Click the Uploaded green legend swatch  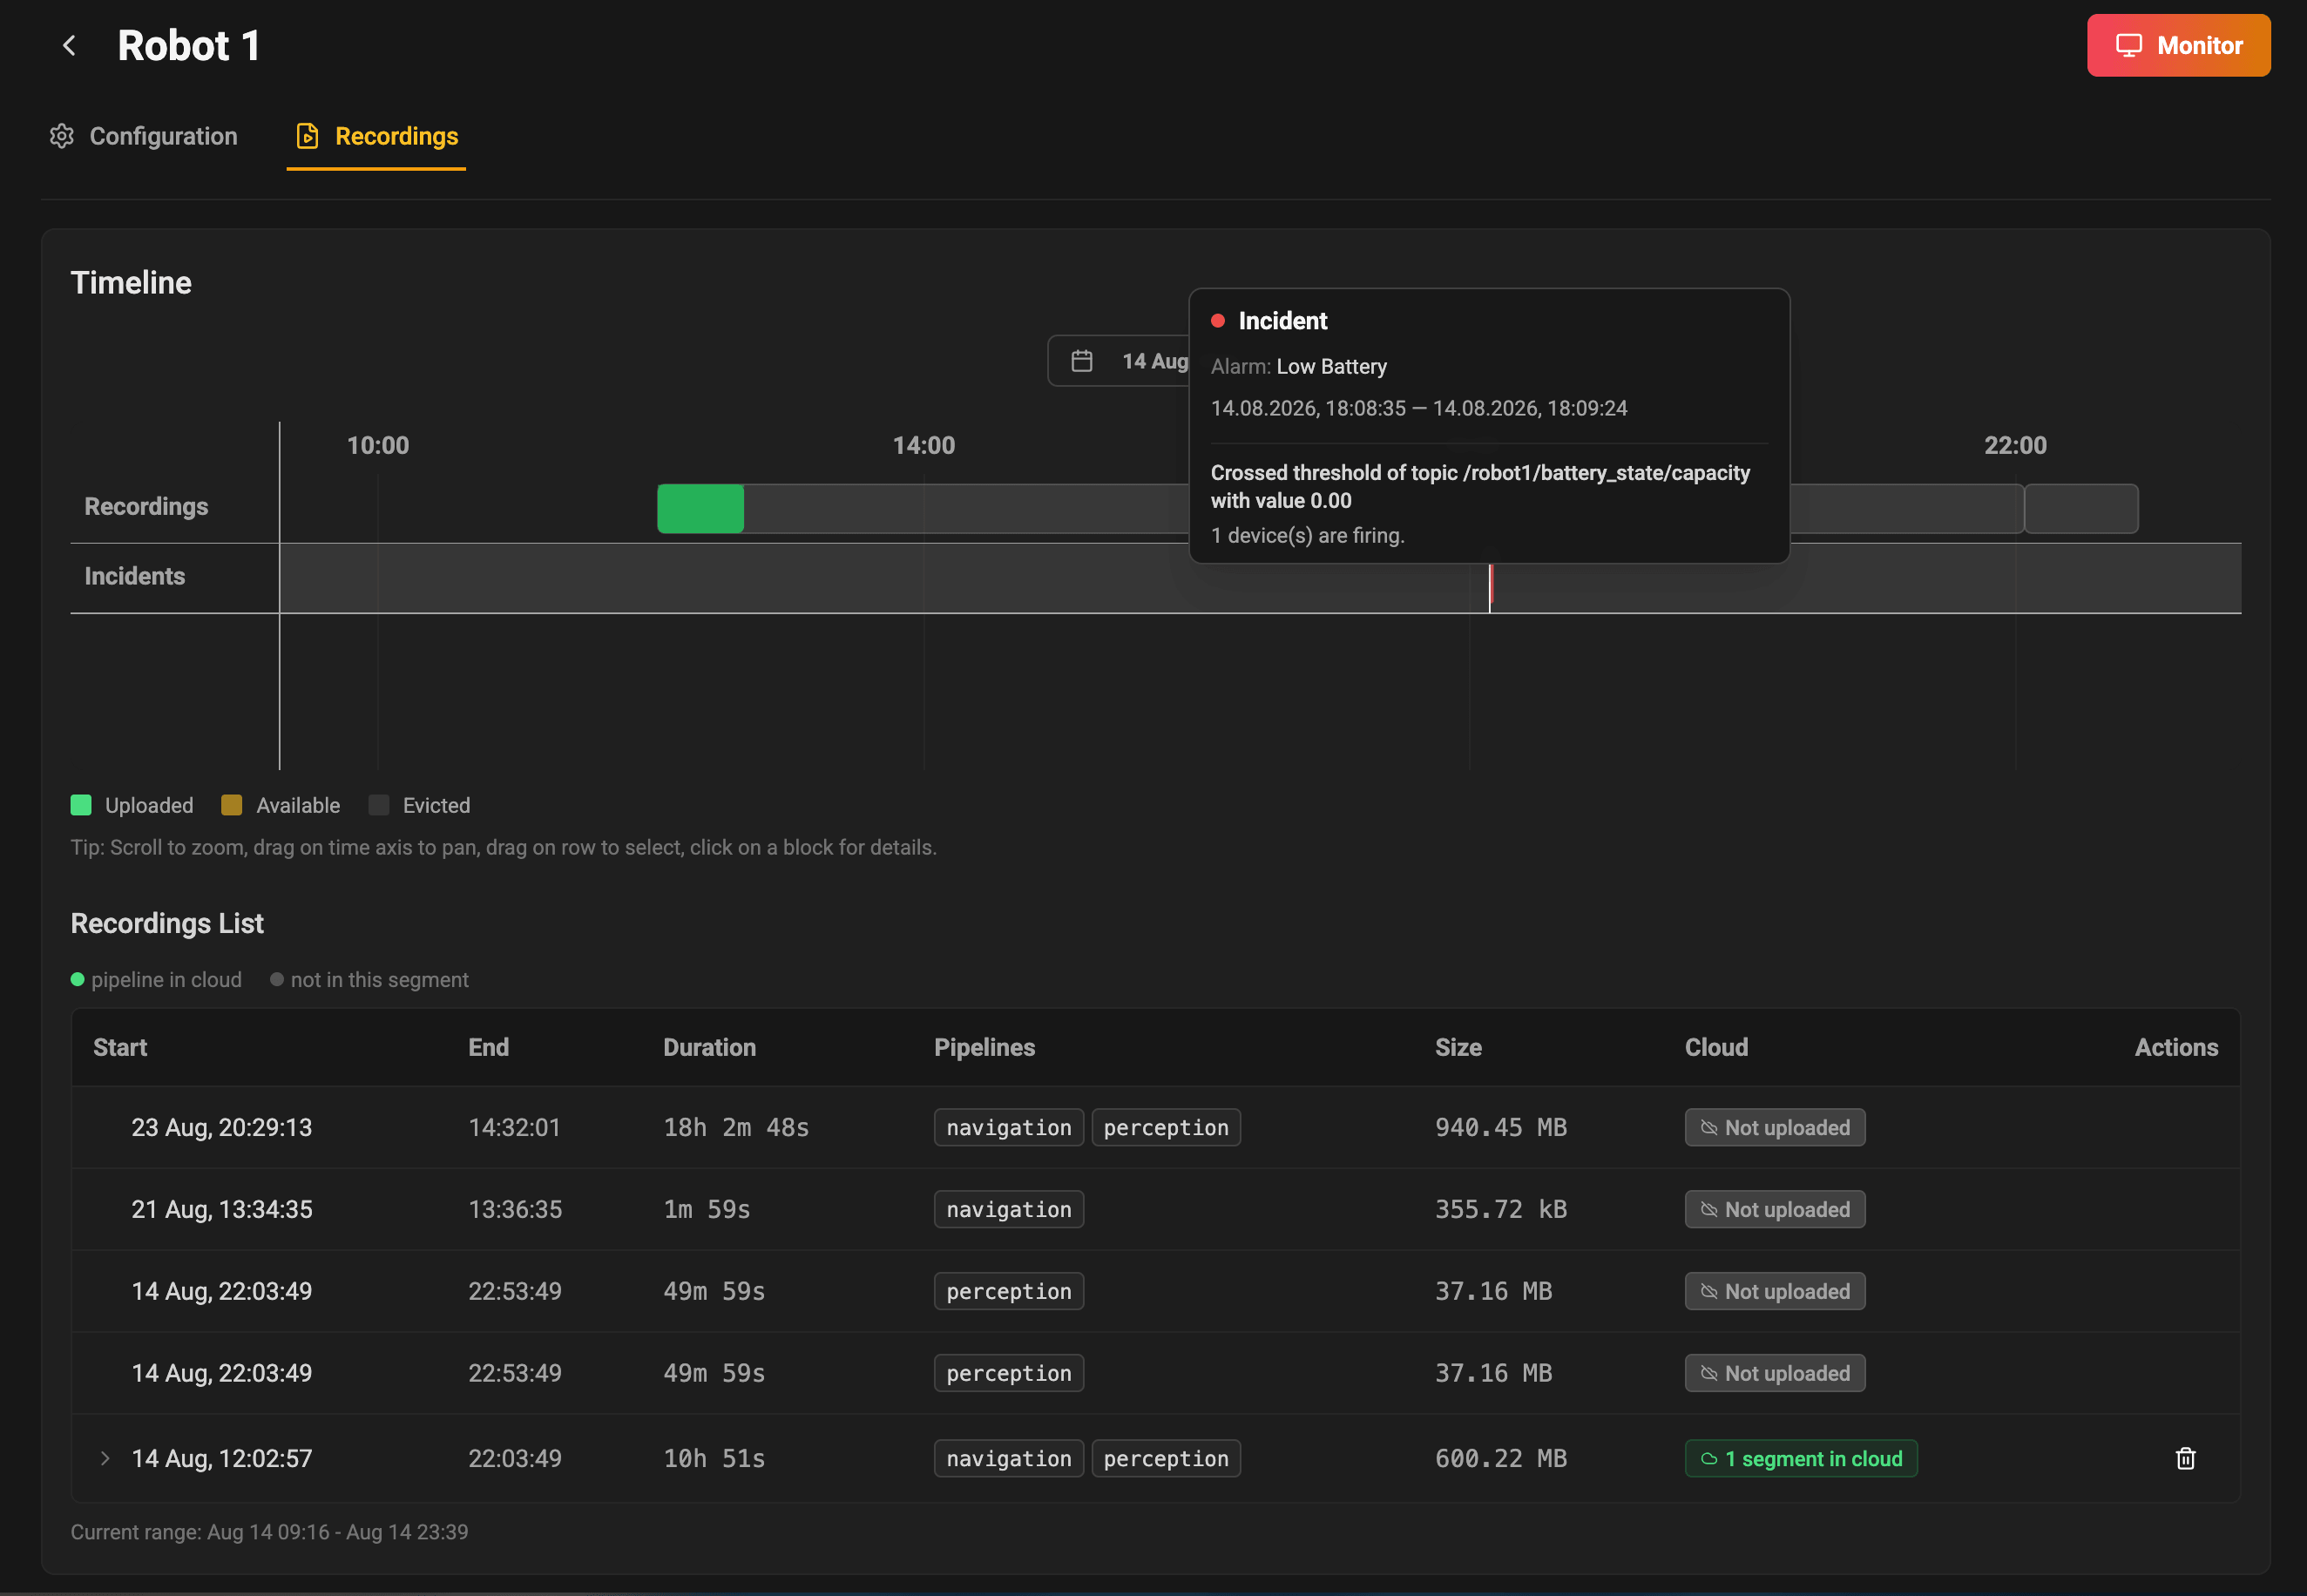(x=81, y=805)
